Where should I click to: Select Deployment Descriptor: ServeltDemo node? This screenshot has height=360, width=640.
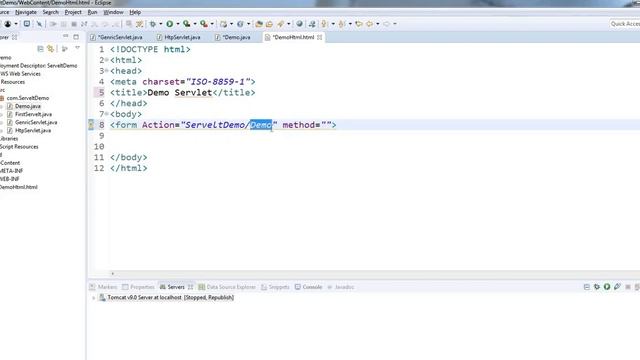pos(39,65)
